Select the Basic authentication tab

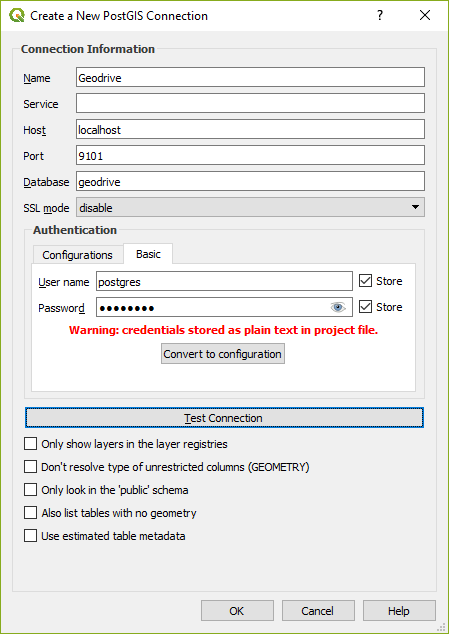coord(148,254)
